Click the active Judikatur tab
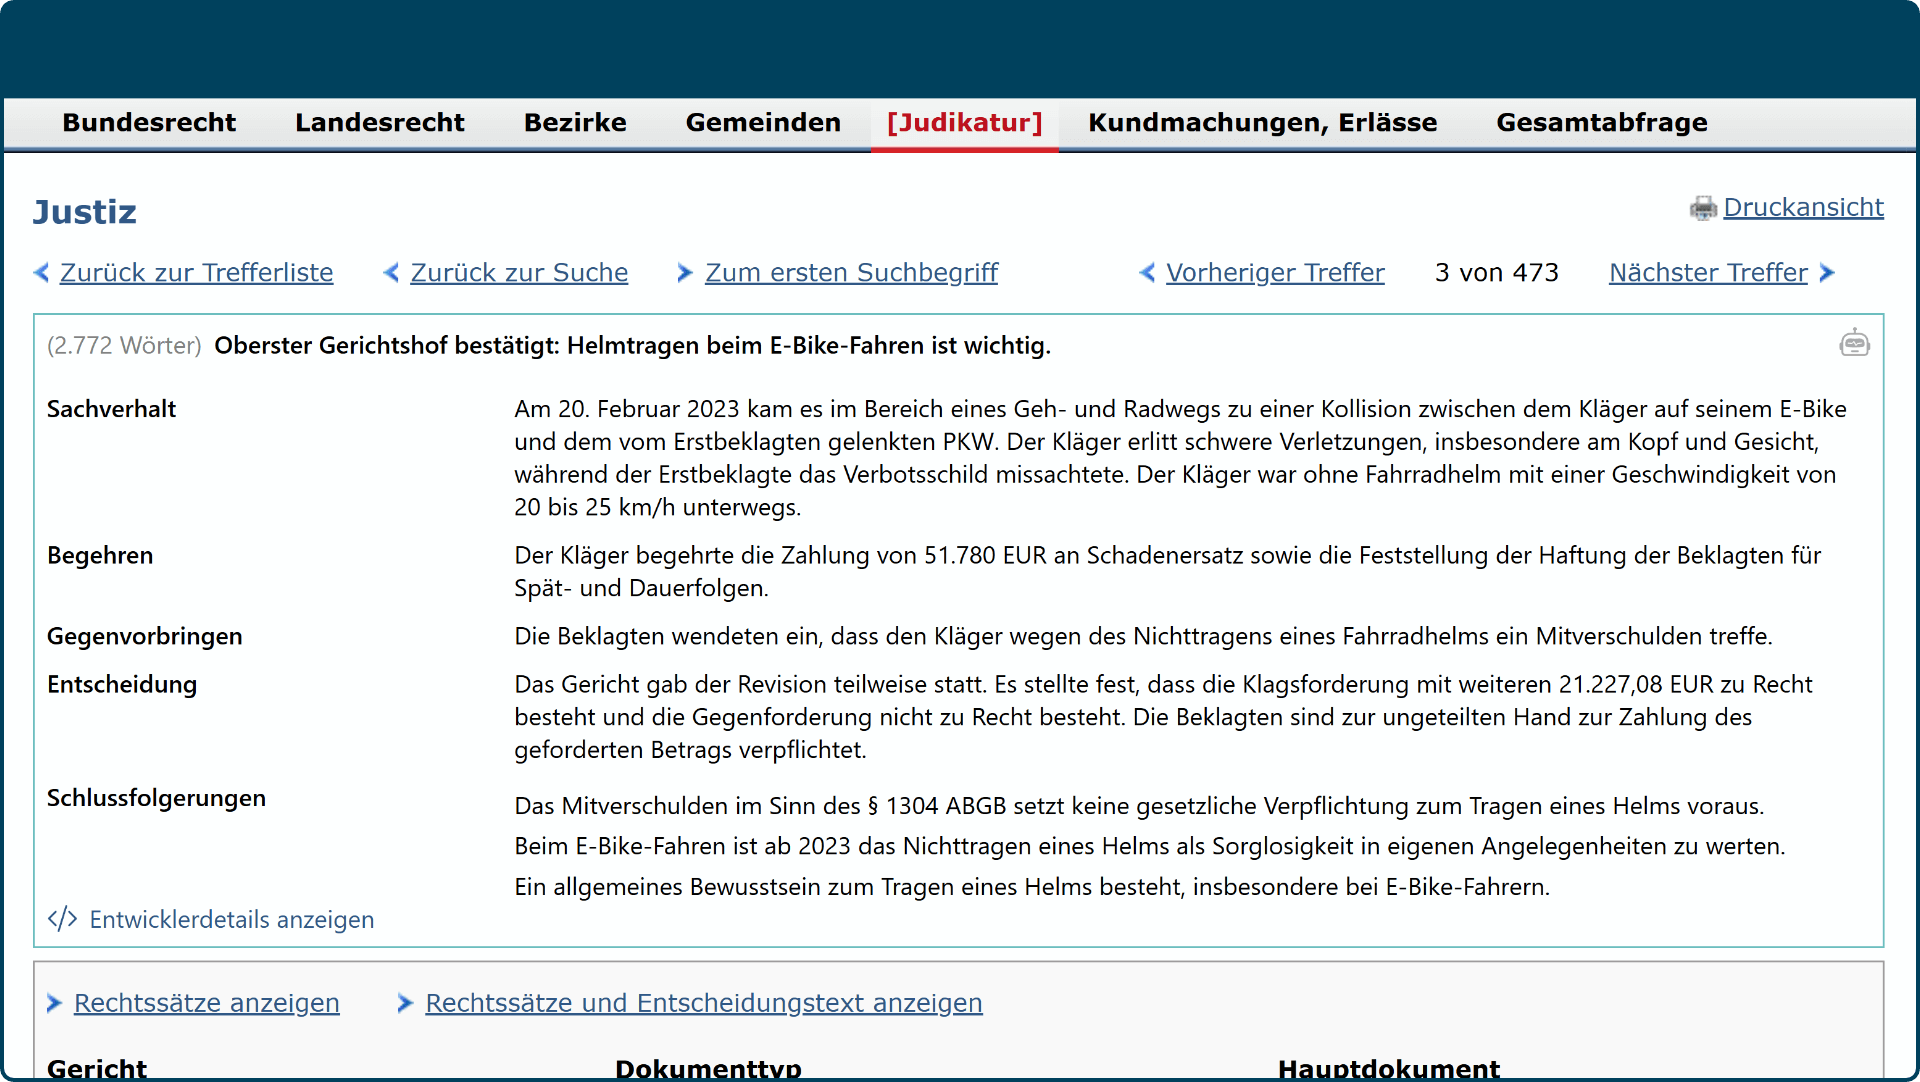This screenshot has width=1920, height=1082. click(x=964, y=122)
